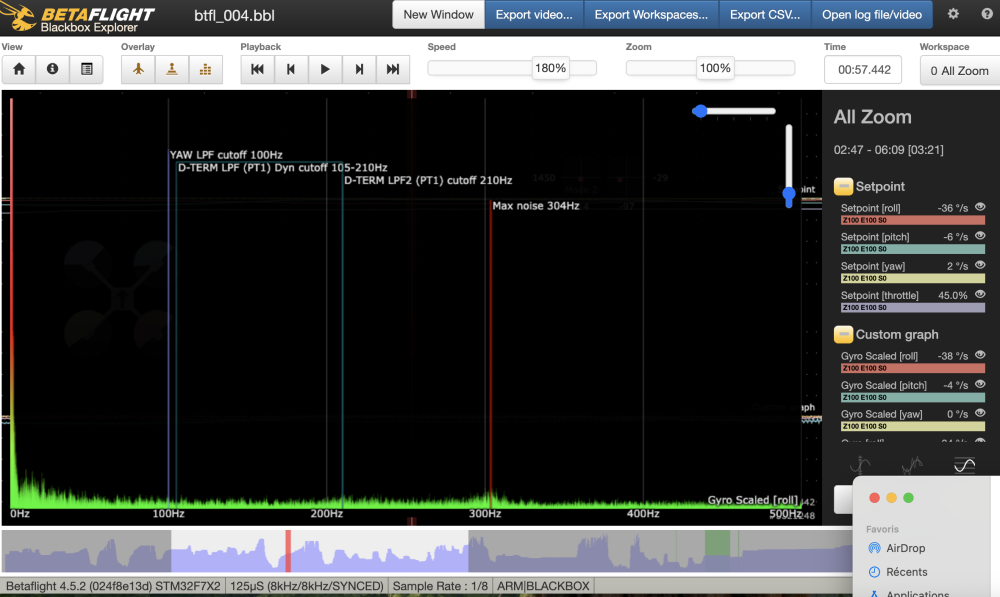Image resolution: width=1000 pixels, height=597 pixels.
Task: Toggle visibility of Setpoint [throttle]
Action: click(979, 295)
